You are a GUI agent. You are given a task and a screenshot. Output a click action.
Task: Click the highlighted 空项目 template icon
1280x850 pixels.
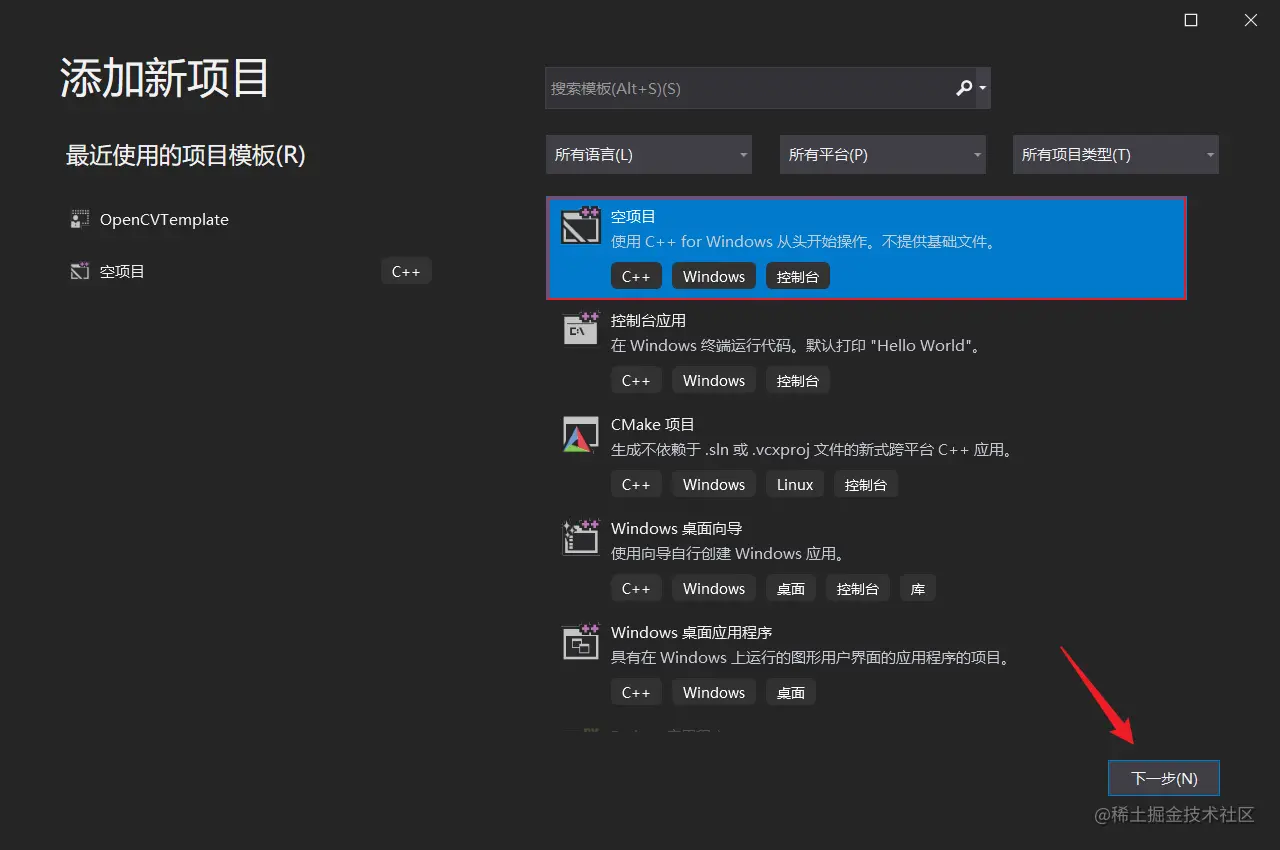(581, 226)
